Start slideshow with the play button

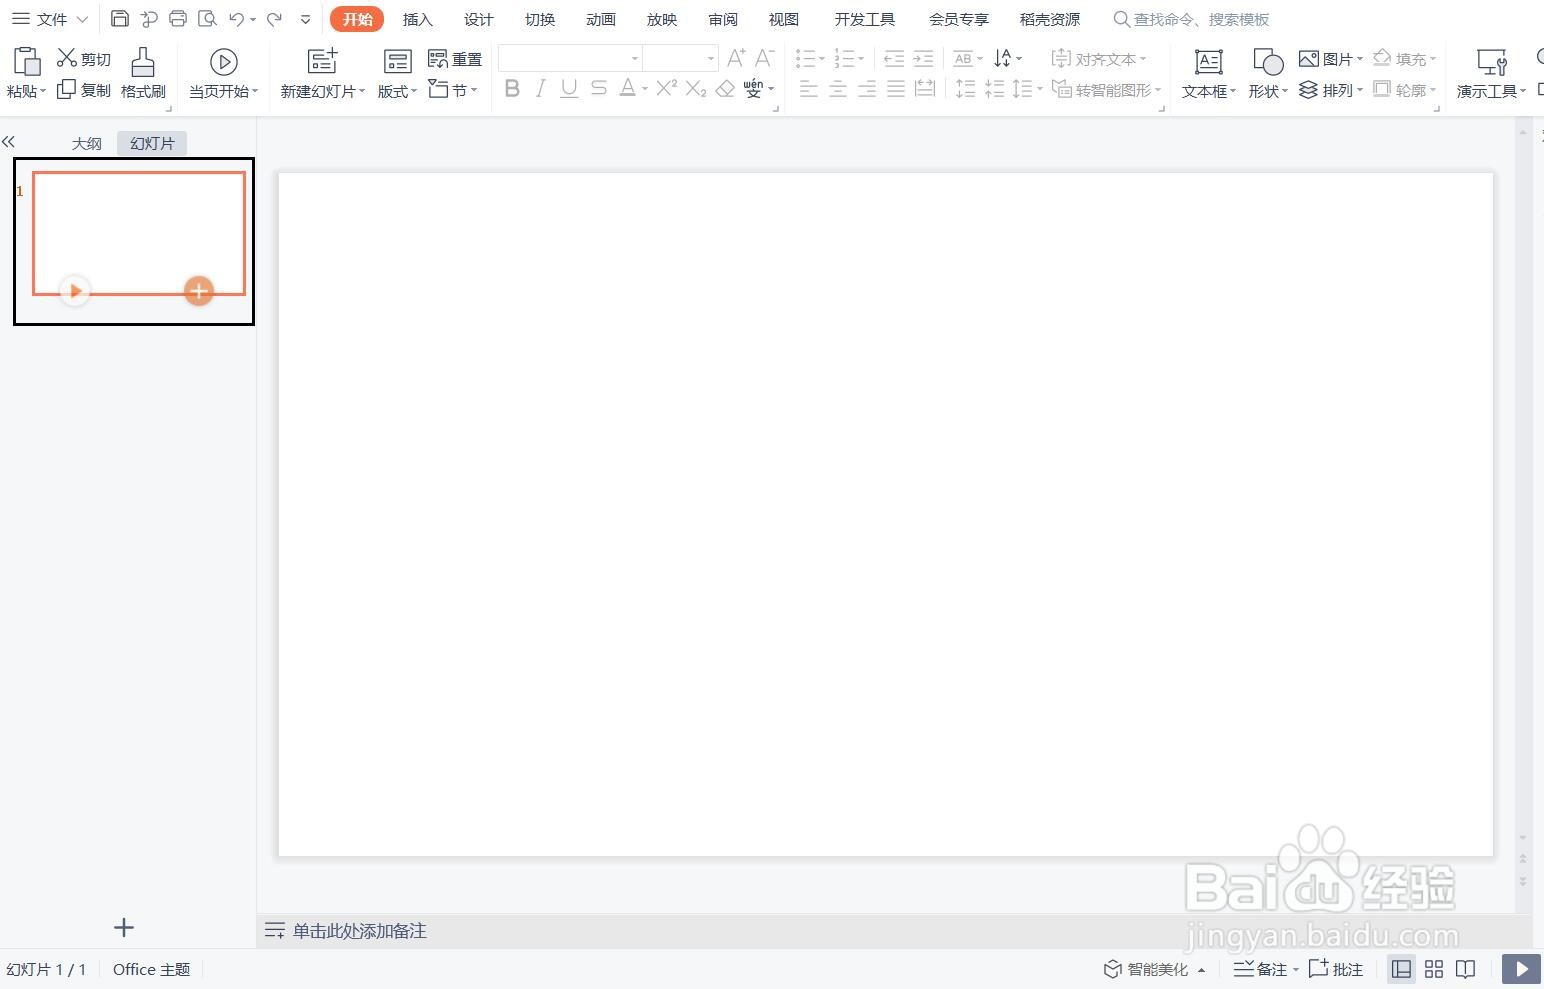pyautogui.click(x=1521, y=968)
